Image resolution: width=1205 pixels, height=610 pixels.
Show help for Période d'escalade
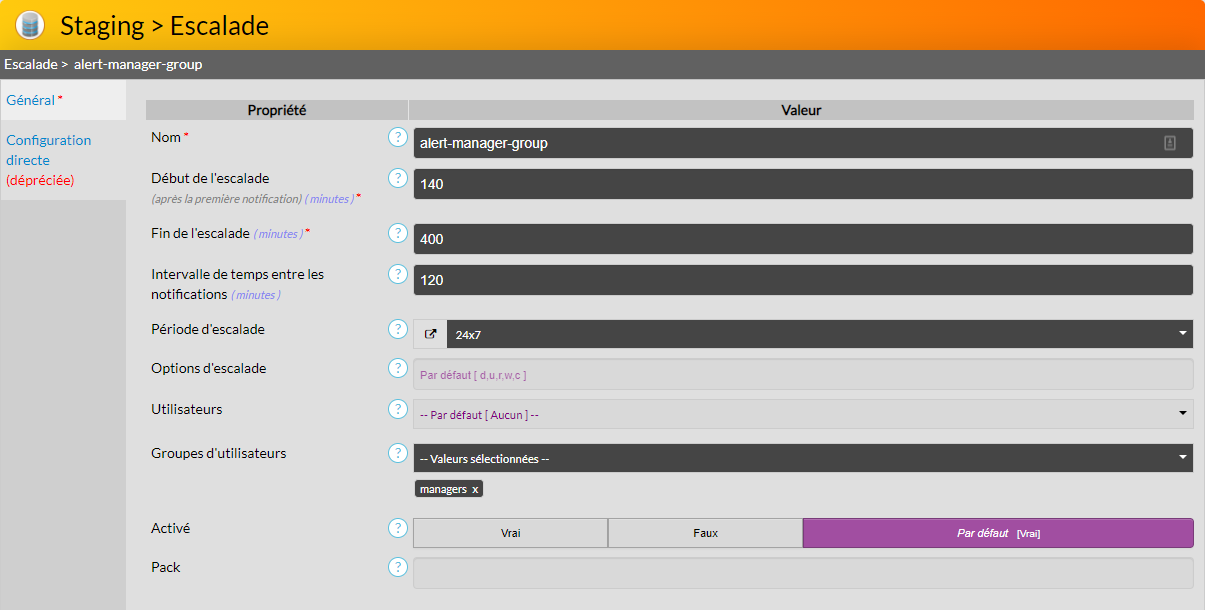tap(397, 329)
